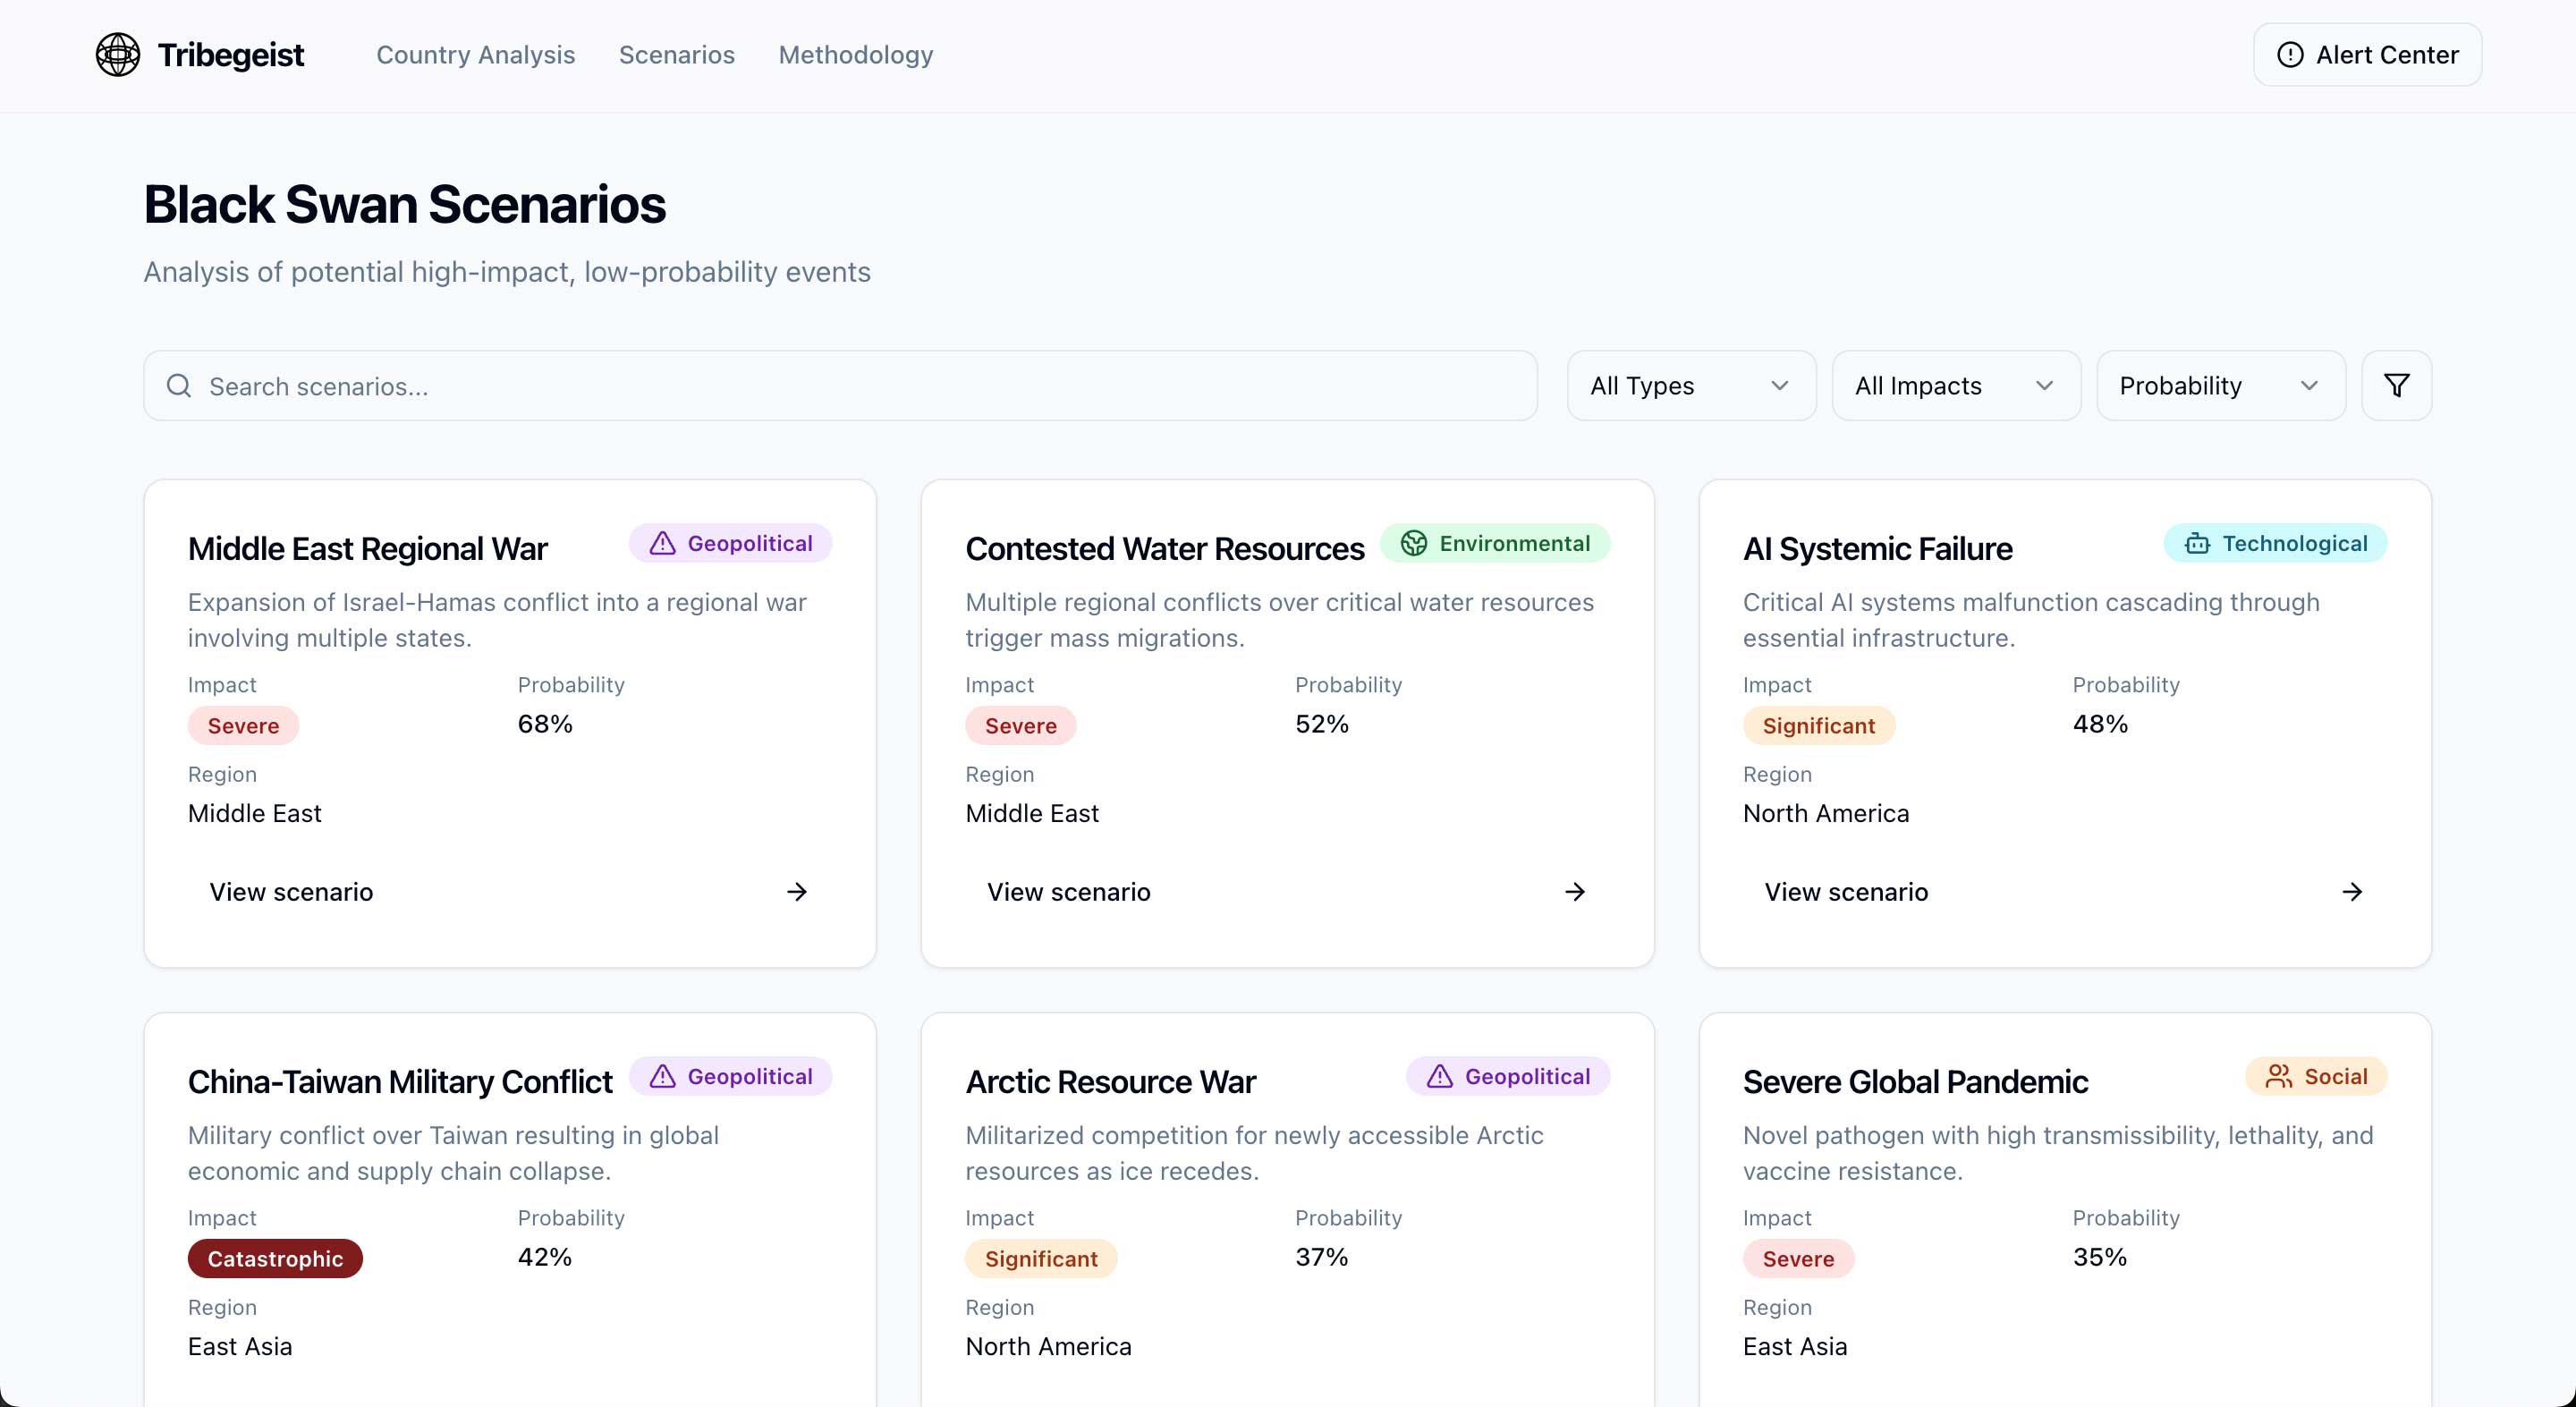Click the search magnifier icon

179,386
